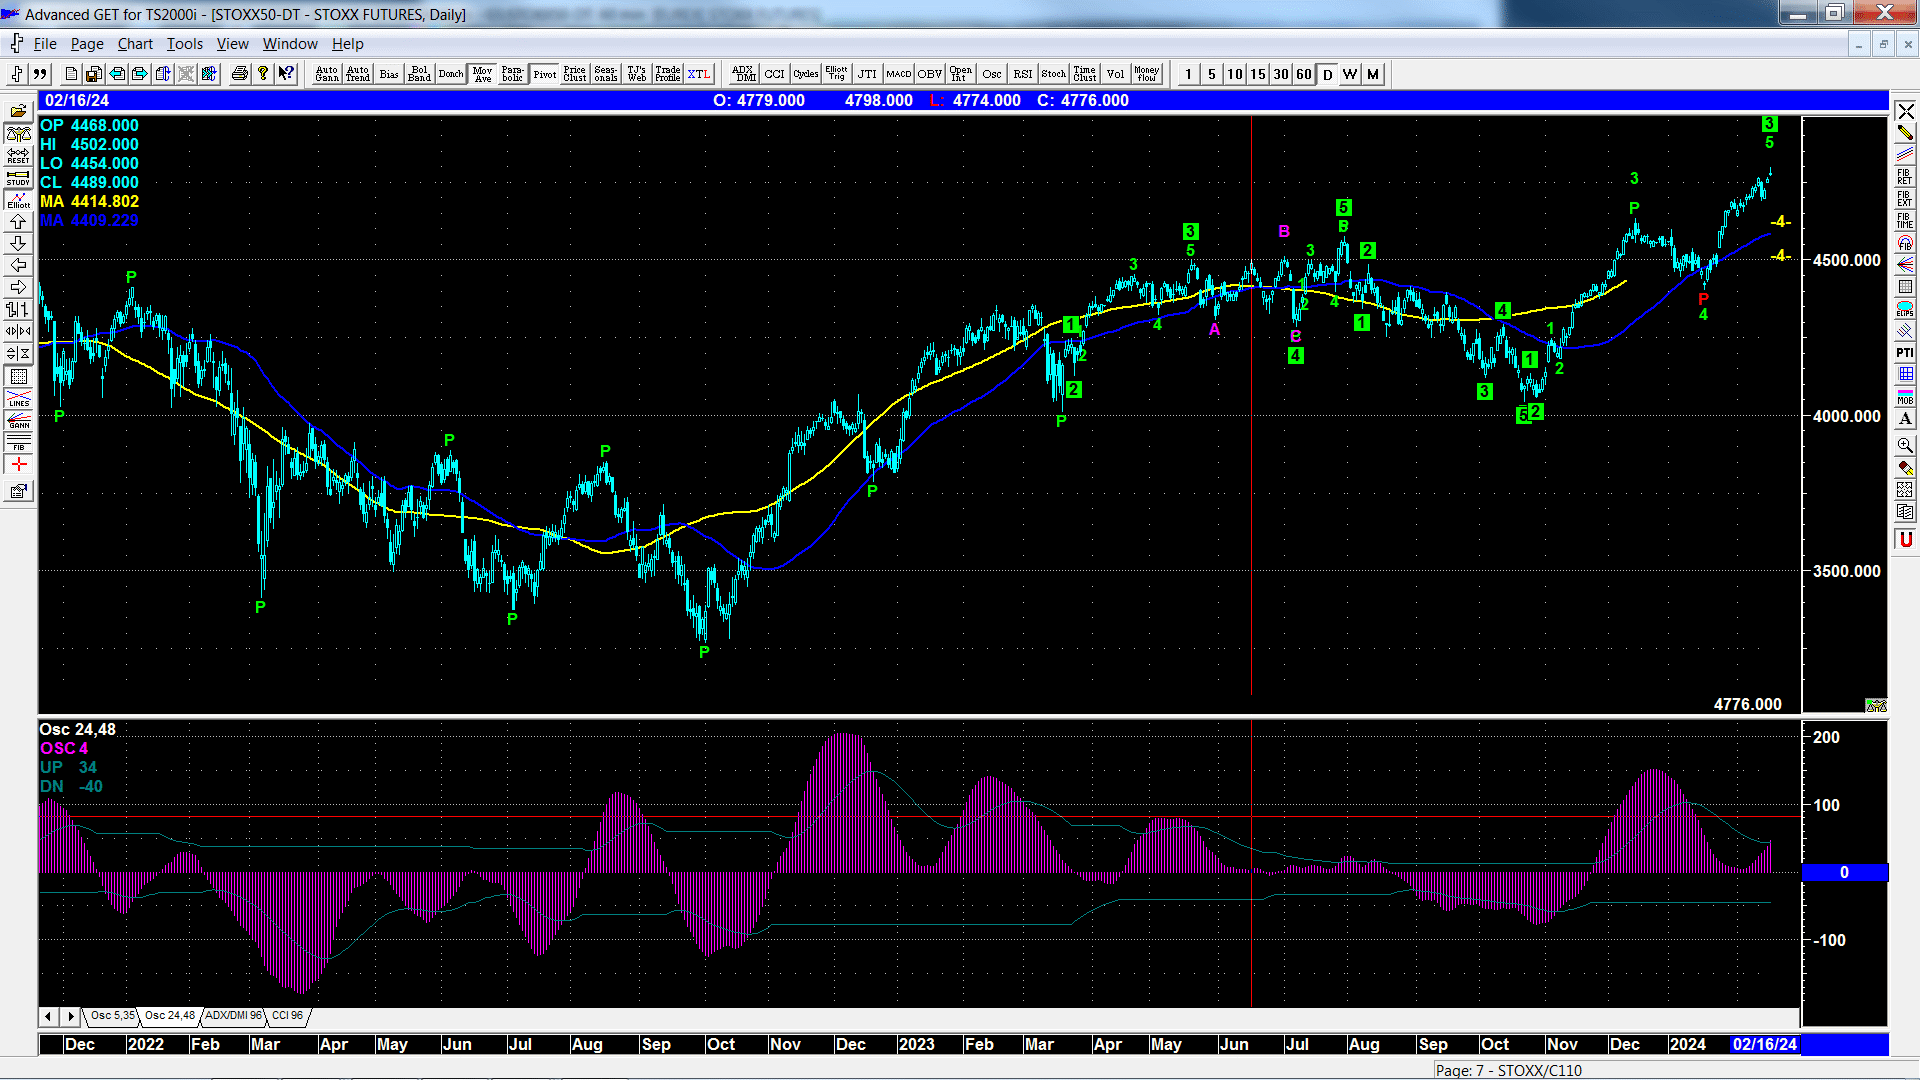Image resolution: width=1920 pixels, height=1080 pixels.
Task: Activate the red crosshair cursor tool
Action: pyautogui.click(x=18, y=464)
